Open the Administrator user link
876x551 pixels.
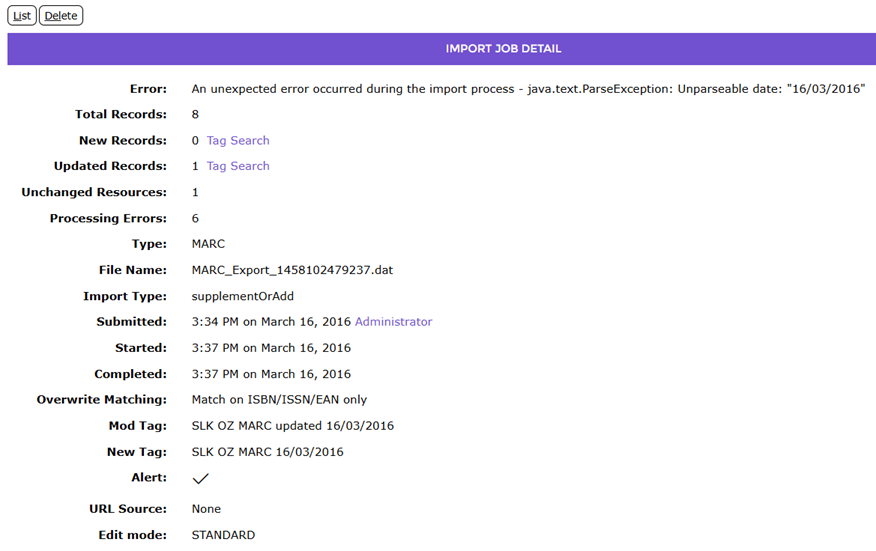[393, 322]
